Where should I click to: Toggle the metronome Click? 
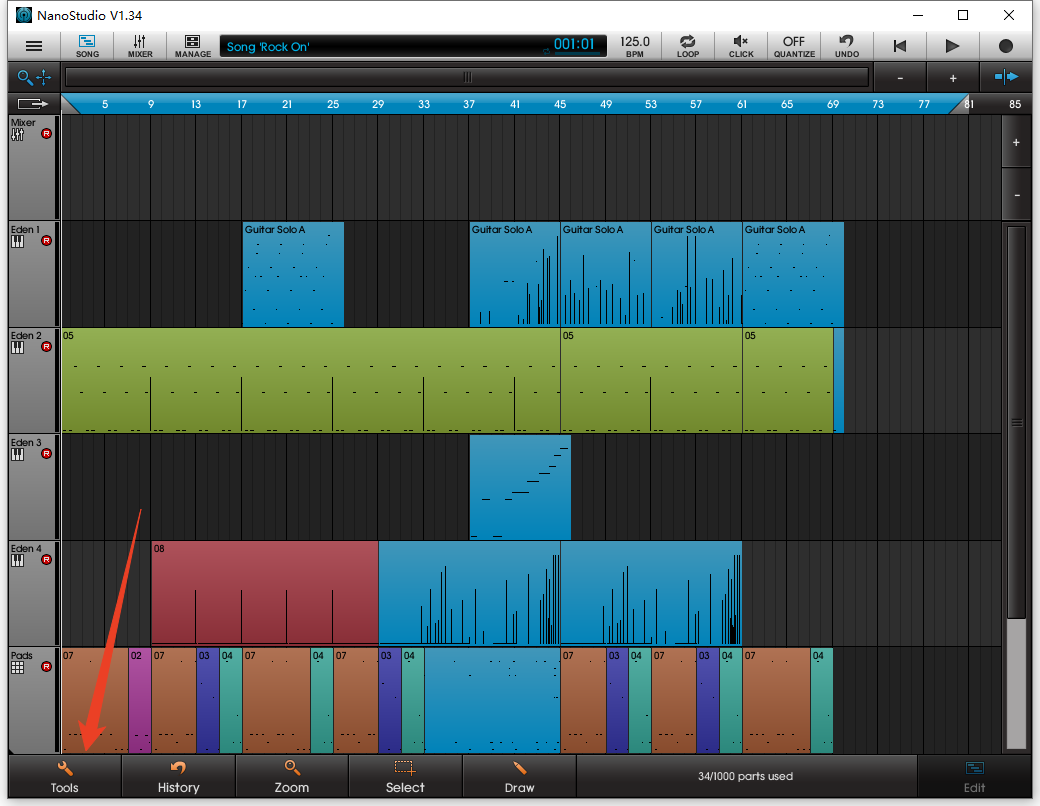[741, 46]
